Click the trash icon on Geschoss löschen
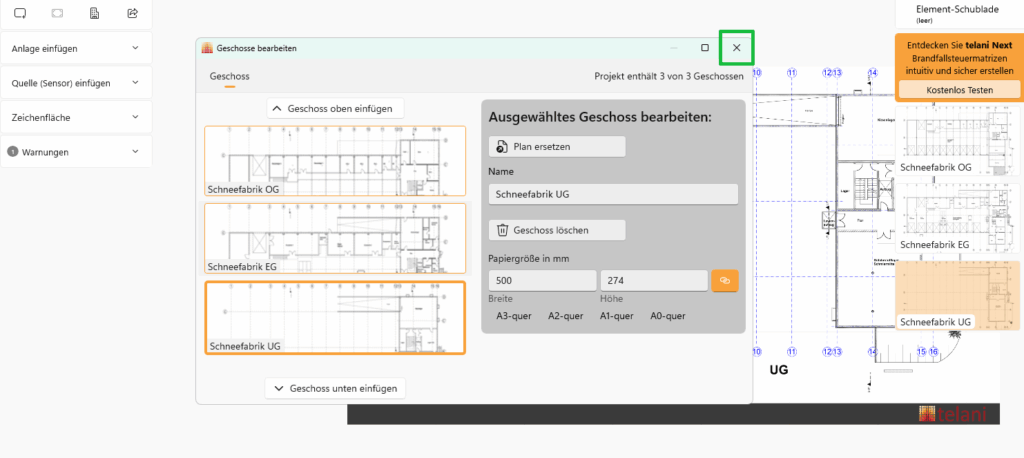The width and height of the screenshot is (1024, 458). [x=503, y=230]
